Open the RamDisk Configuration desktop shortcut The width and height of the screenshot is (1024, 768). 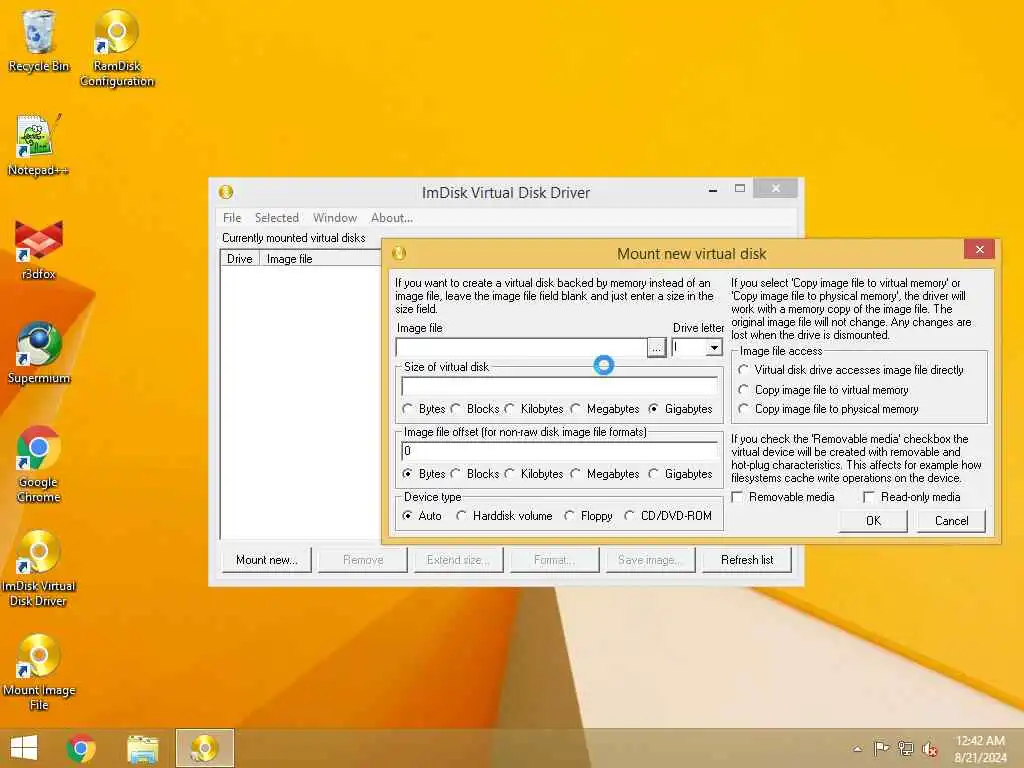(117, 48)
